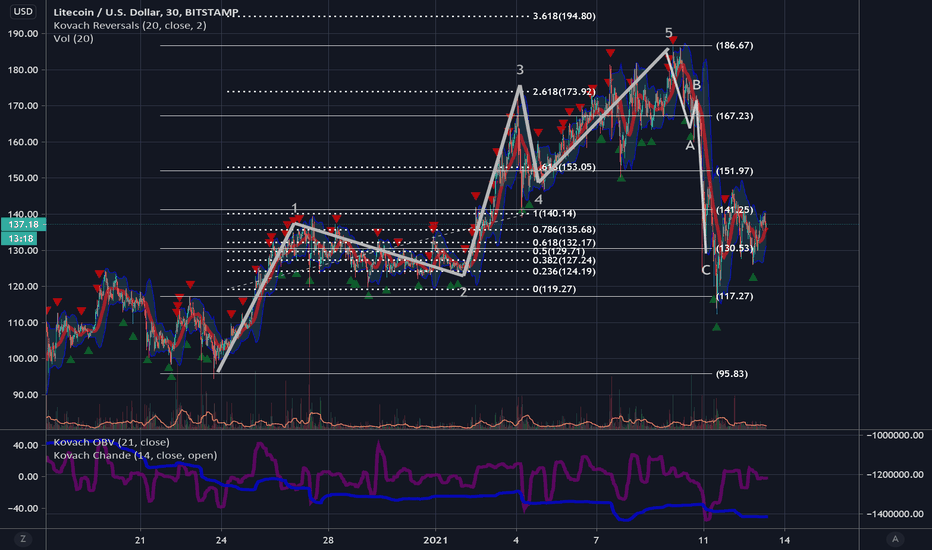
Task: Select Kovach Reversals indicator legend
Action: point(130,25)
